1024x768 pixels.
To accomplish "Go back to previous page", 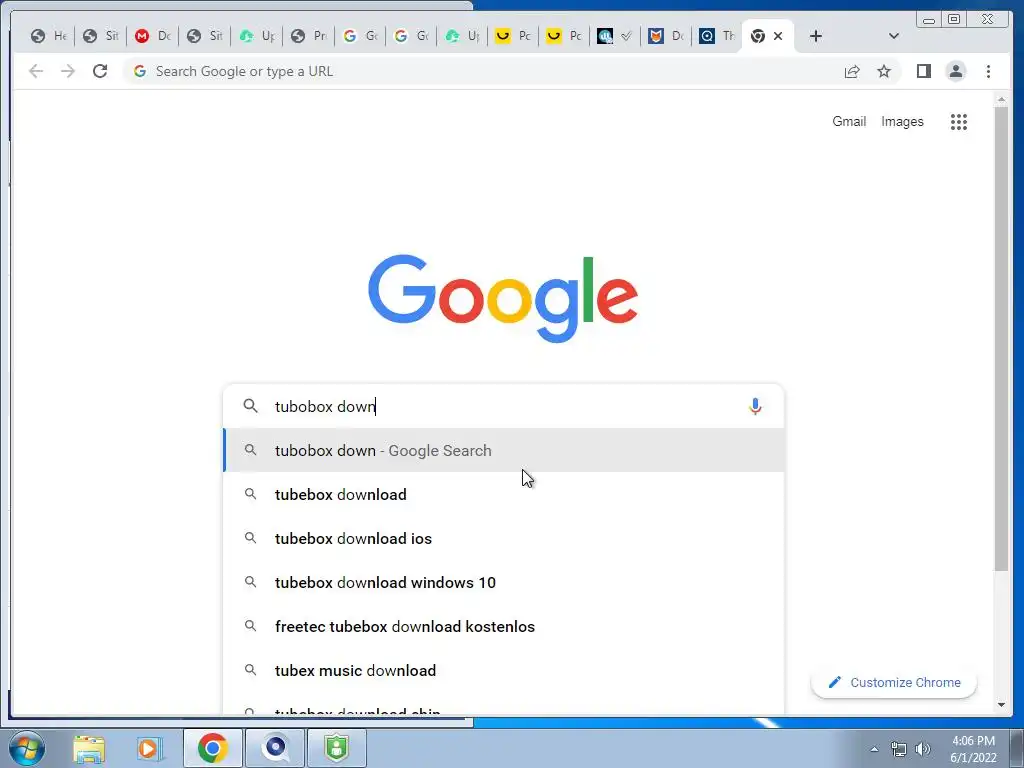I will click(x=36, y=71).
